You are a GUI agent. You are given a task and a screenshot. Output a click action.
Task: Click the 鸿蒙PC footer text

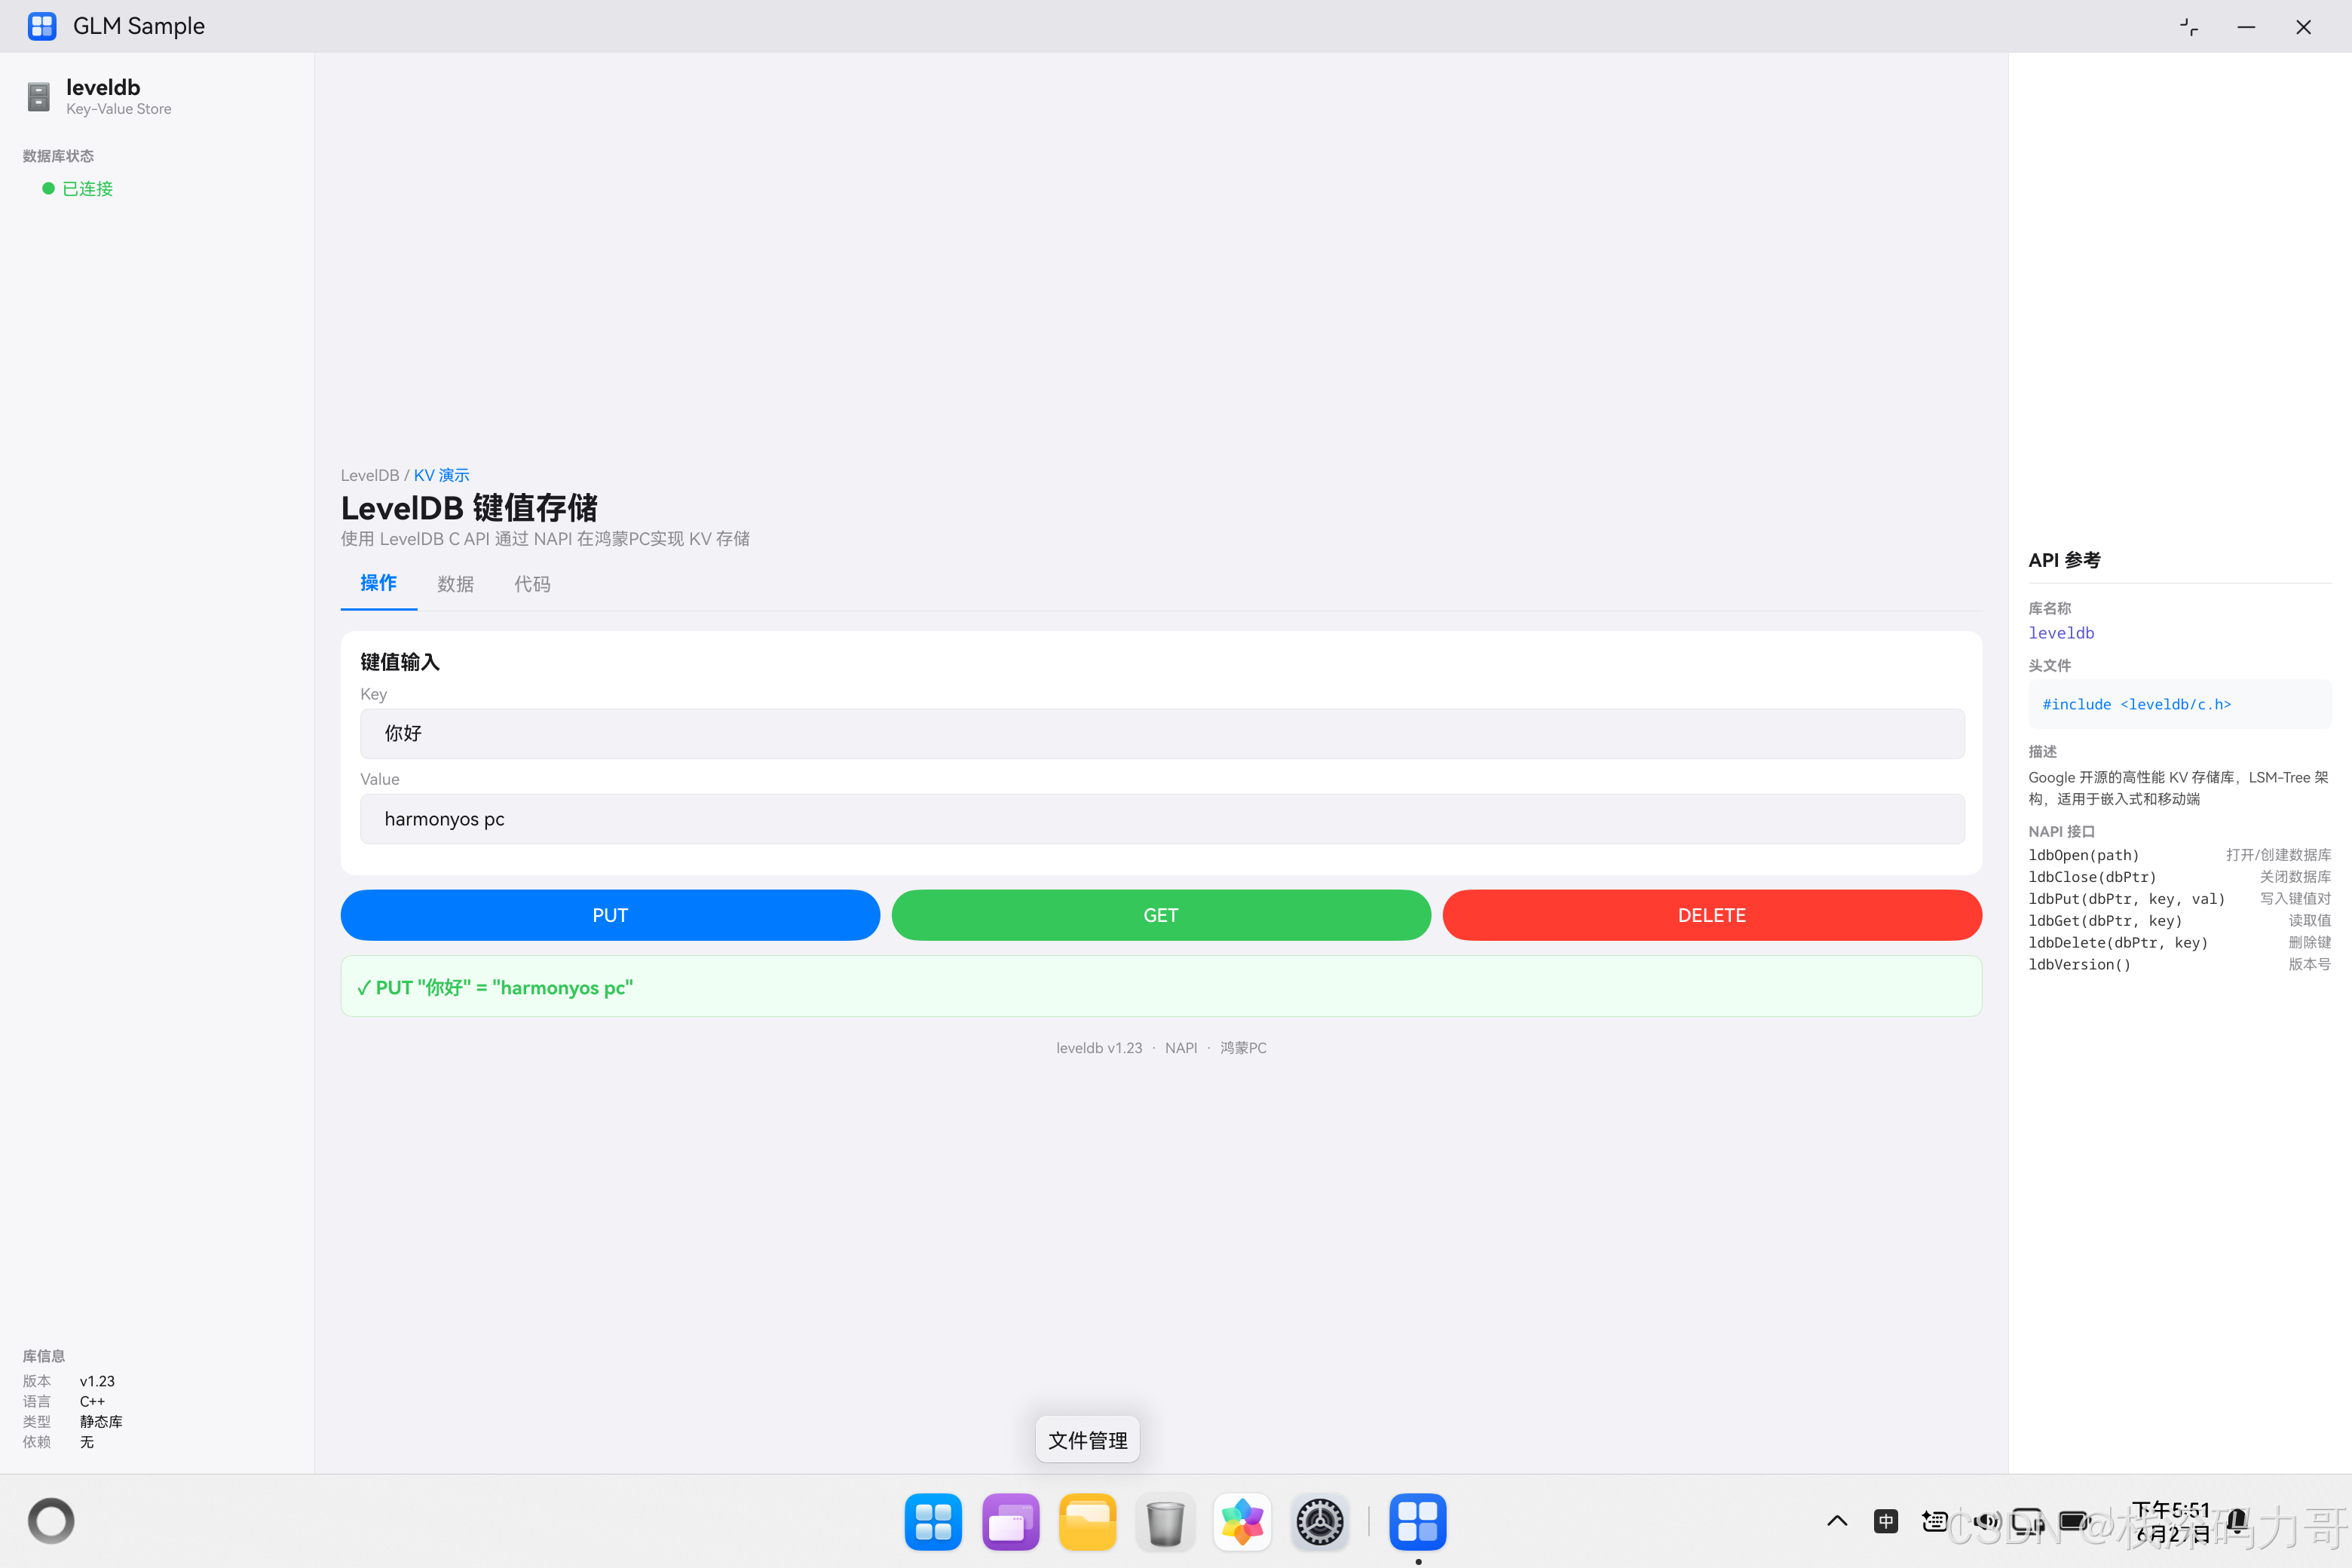tap(1243, 1048)
